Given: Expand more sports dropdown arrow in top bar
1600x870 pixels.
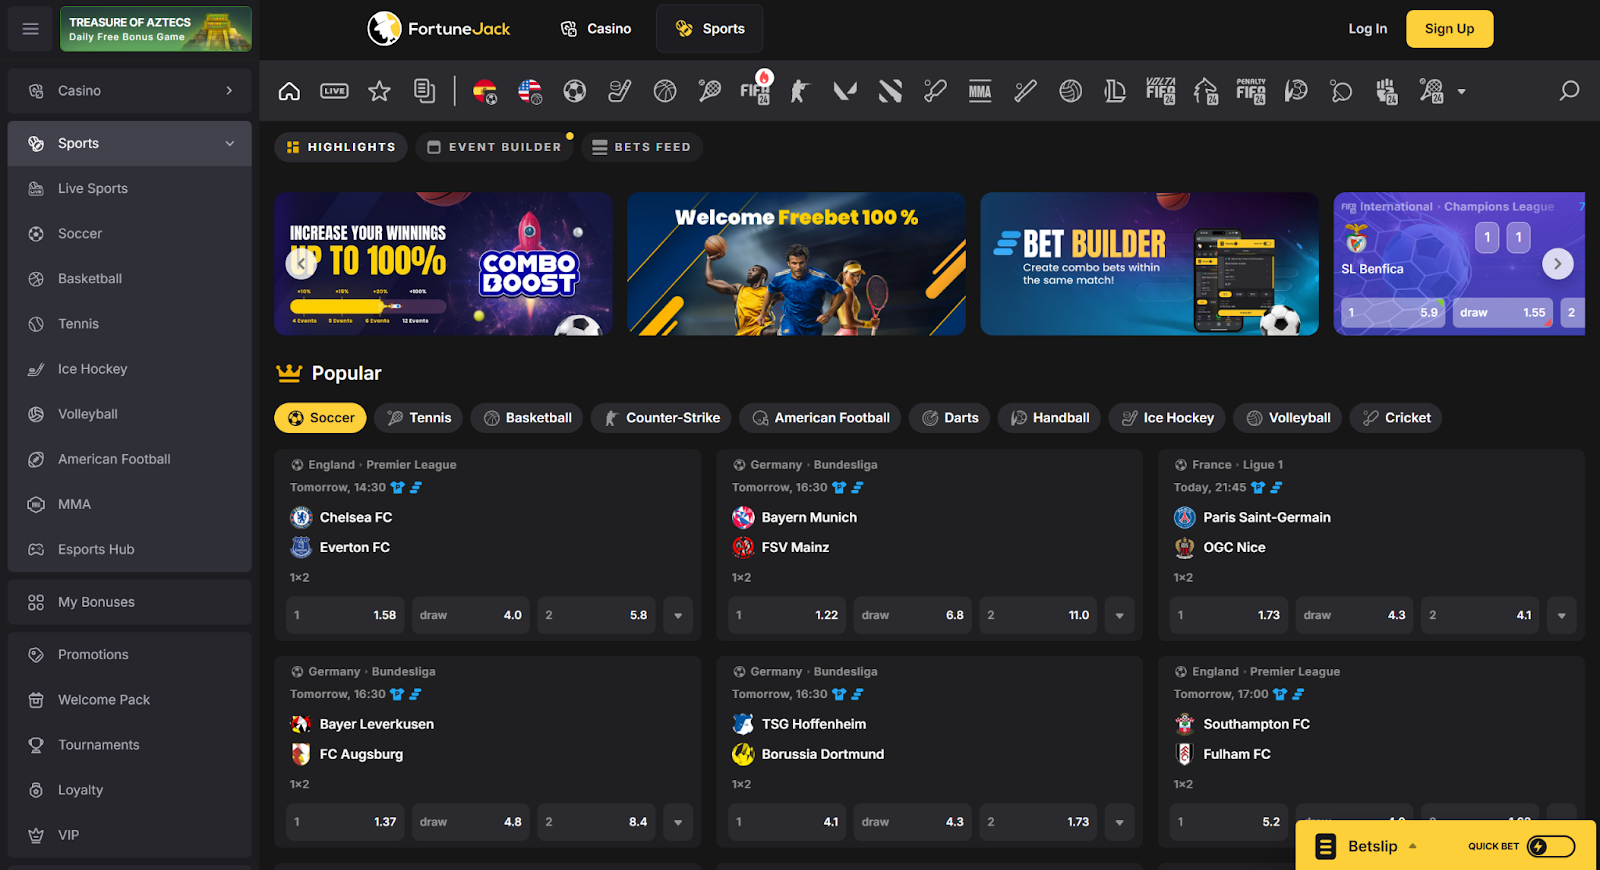Looking at the screenshot, I should click(1462, 91).
